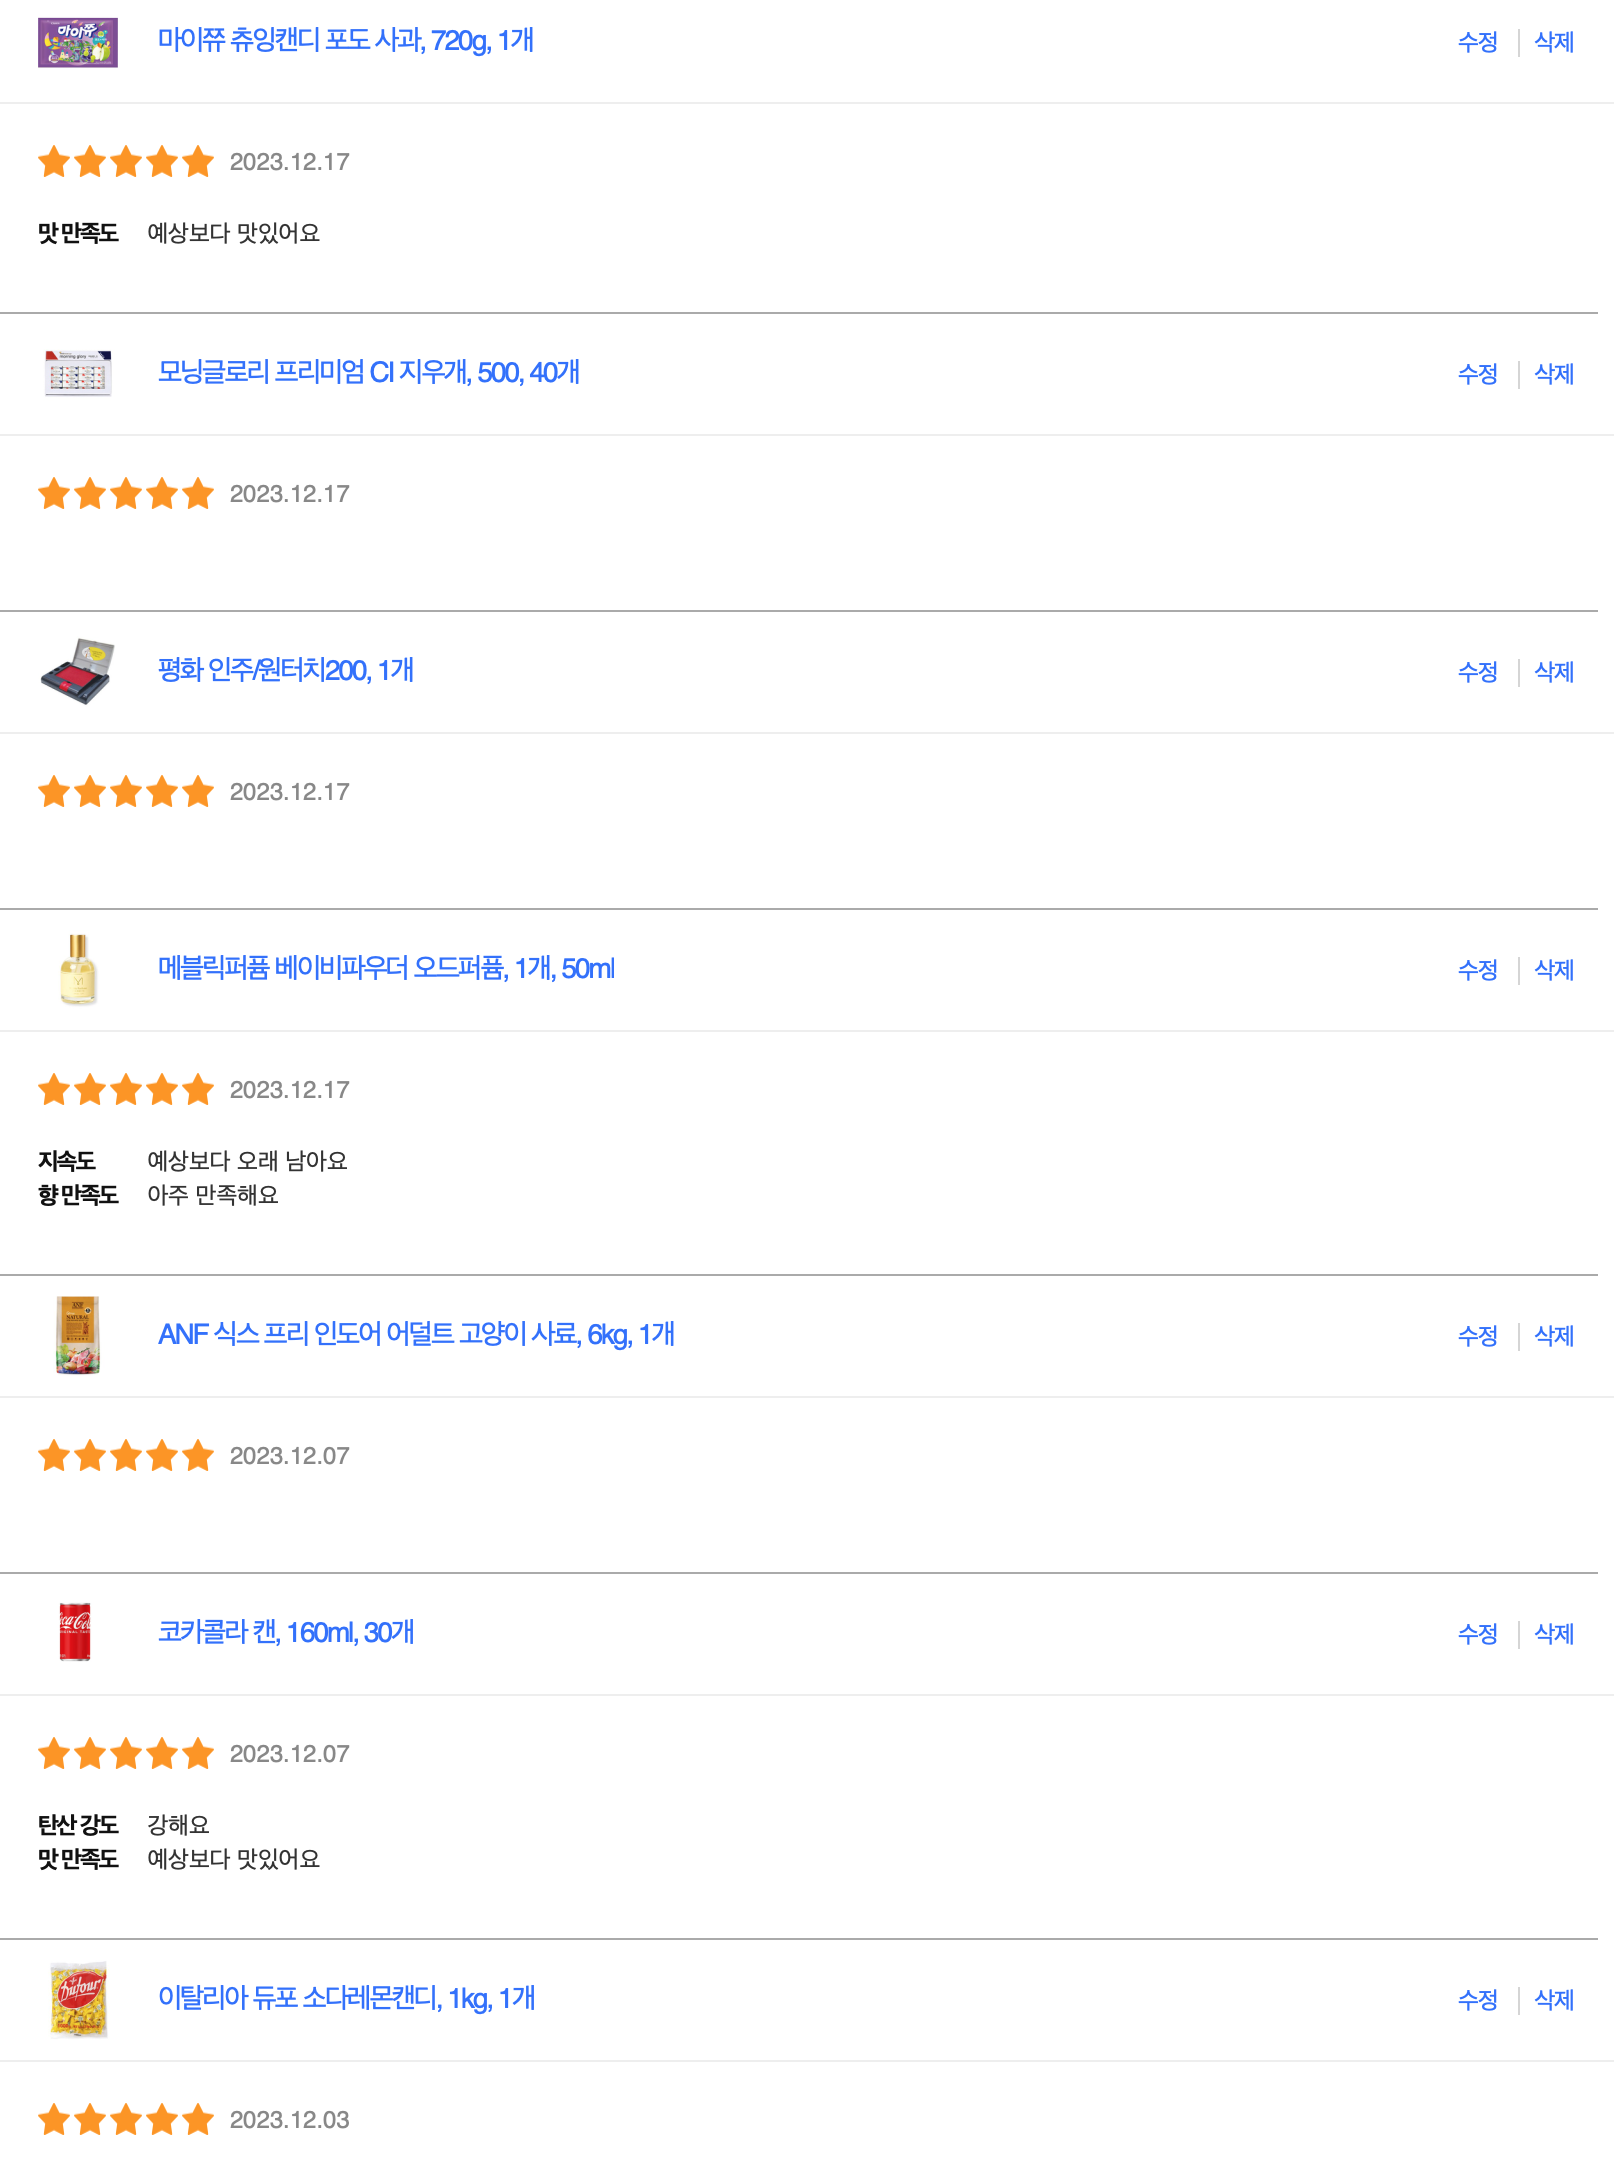Click the star rating of 메블릭퍼퓸 review

pos(126,1090)
